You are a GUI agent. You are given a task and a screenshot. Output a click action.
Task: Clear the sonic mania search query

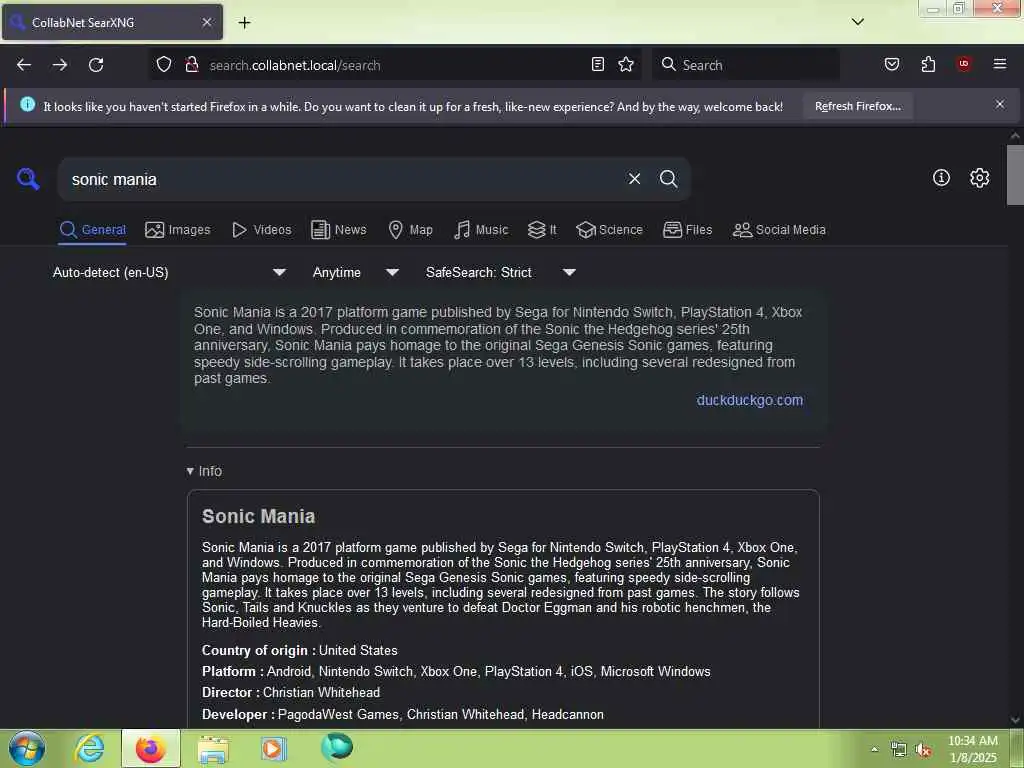coord(634,178)
